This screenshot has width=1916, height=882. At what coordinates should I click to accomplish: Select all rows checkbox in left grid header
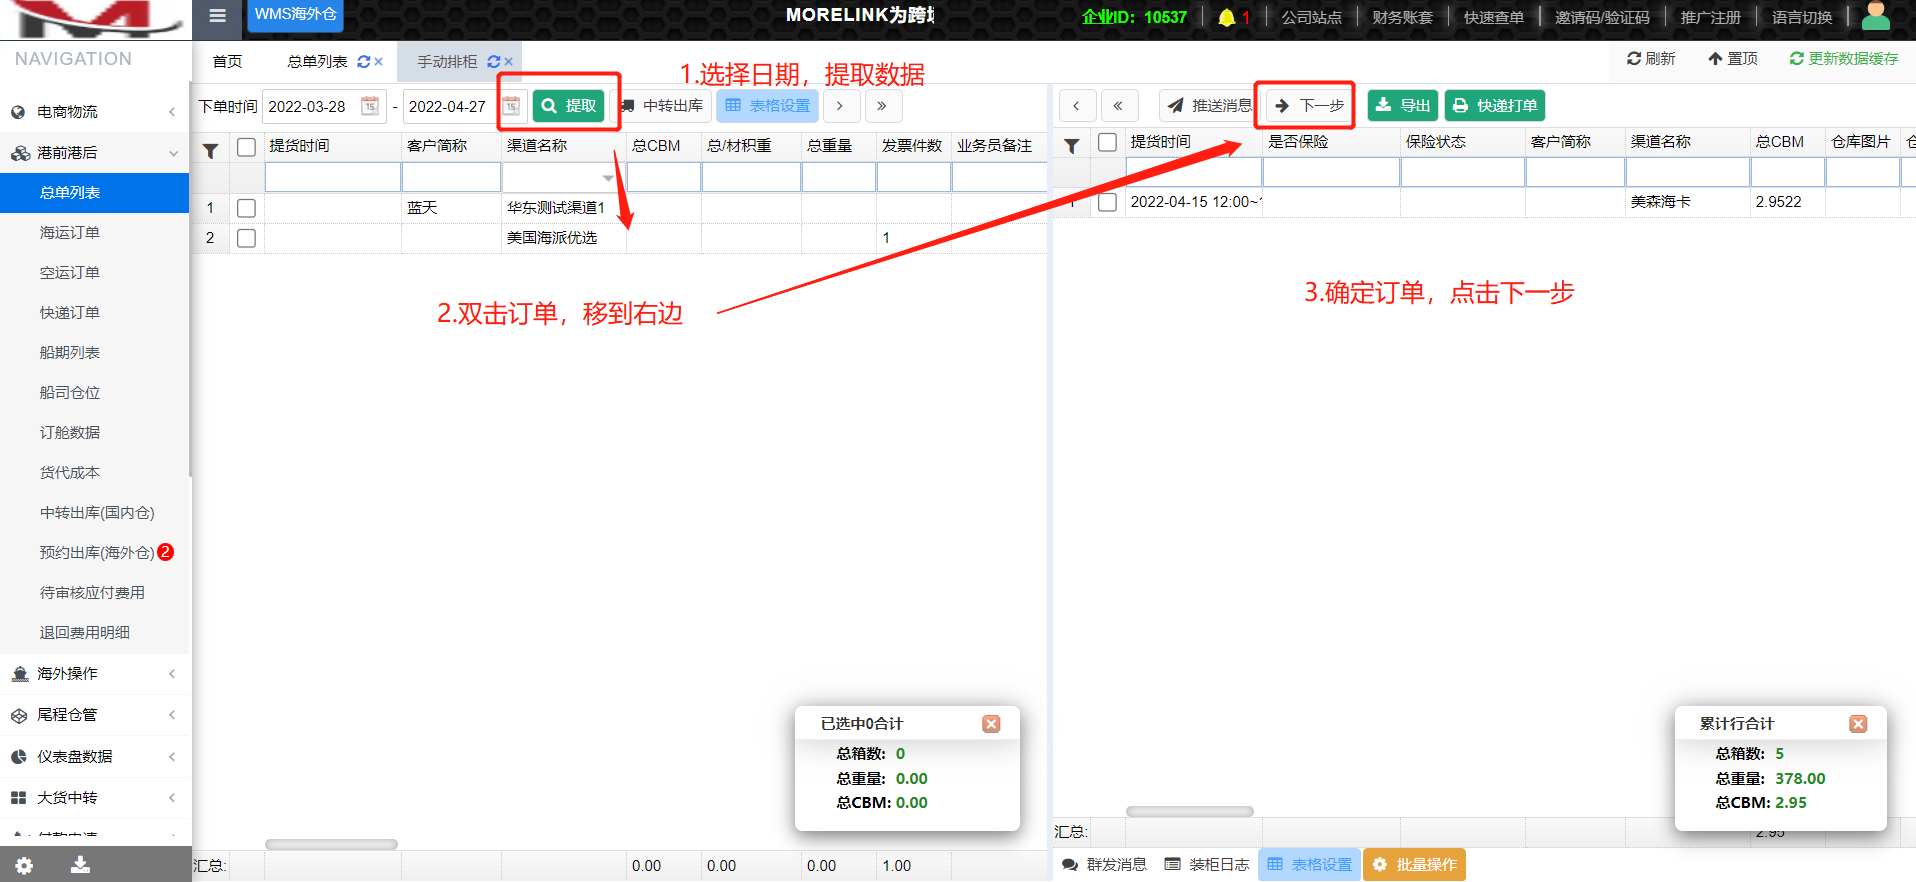(247, 147)
